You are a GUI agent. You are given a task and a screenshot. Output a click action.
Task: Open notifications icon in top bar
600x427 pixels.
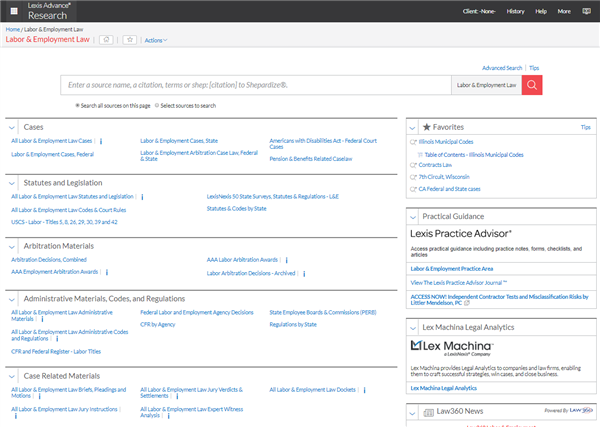pyautogui.click(x=586, y=11)
